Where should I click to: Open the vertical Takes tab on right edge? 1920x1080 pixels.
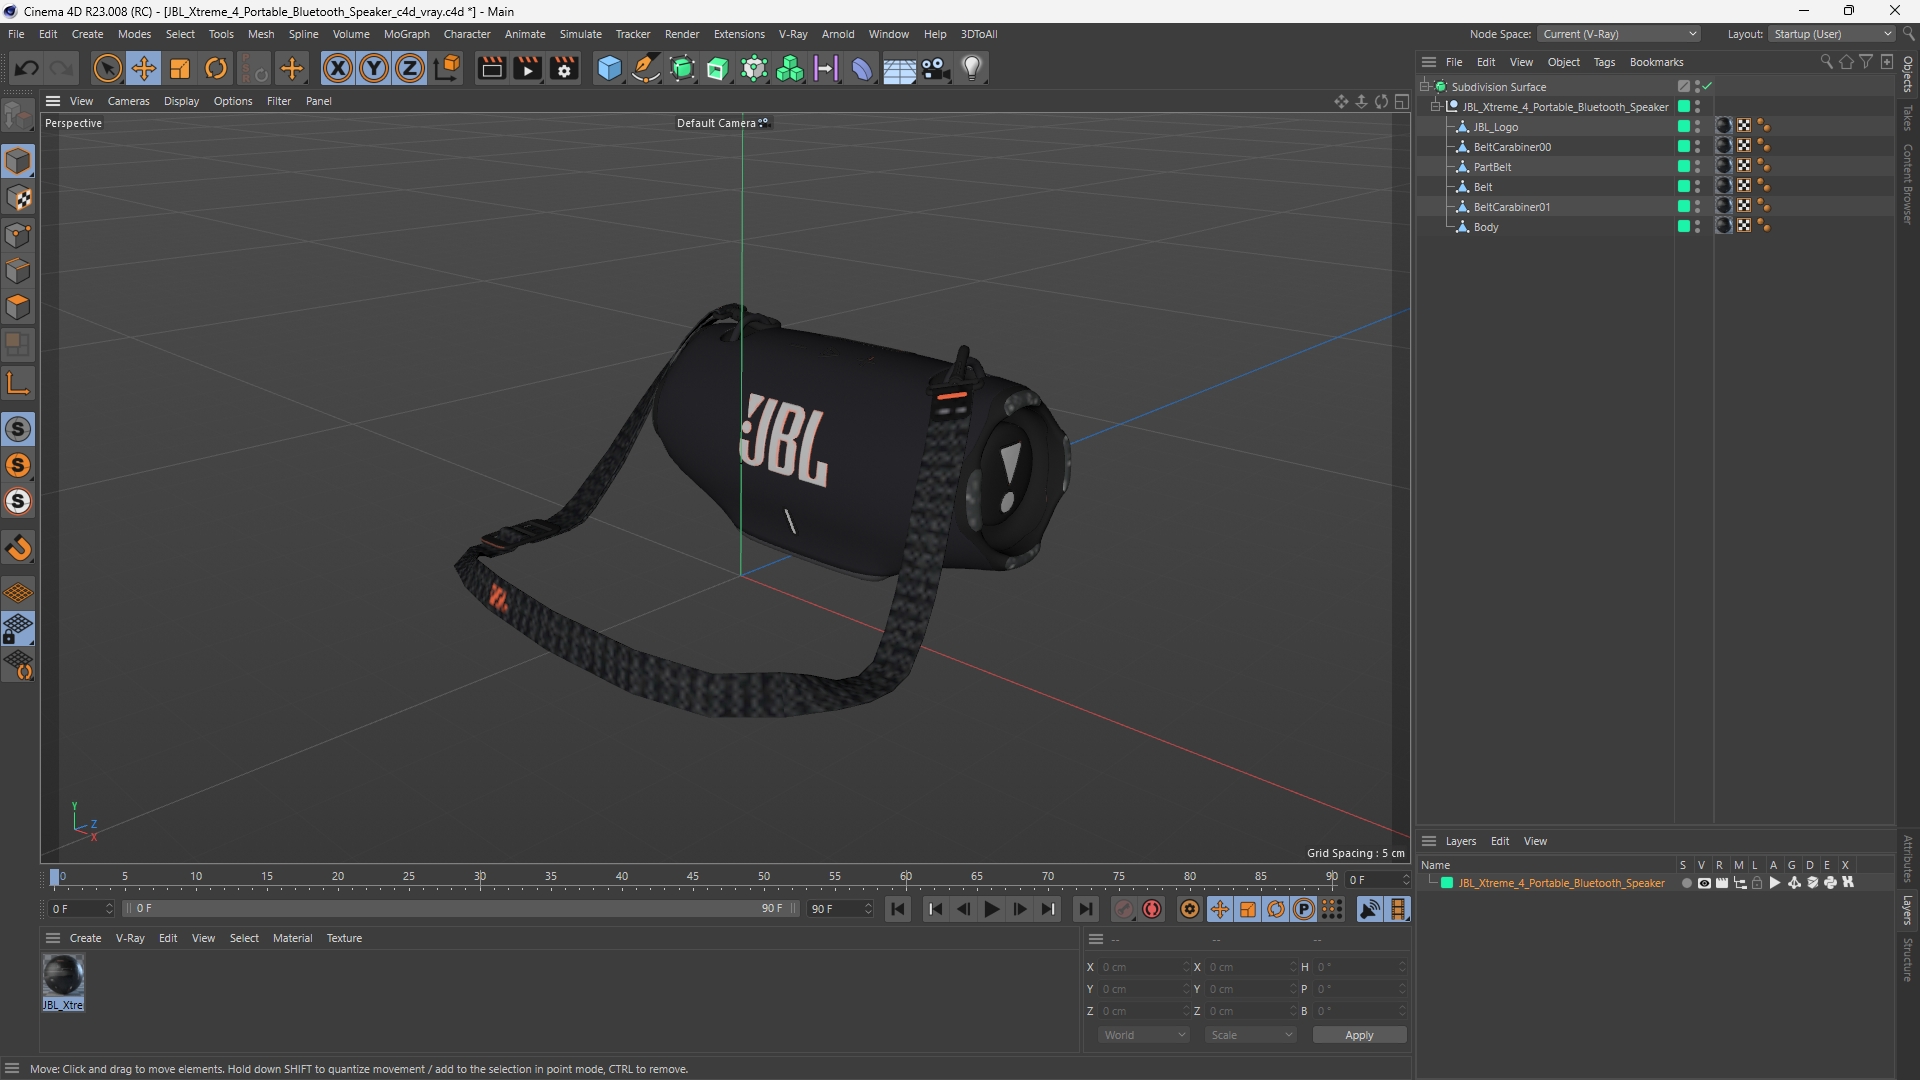tap(1908, 117)
